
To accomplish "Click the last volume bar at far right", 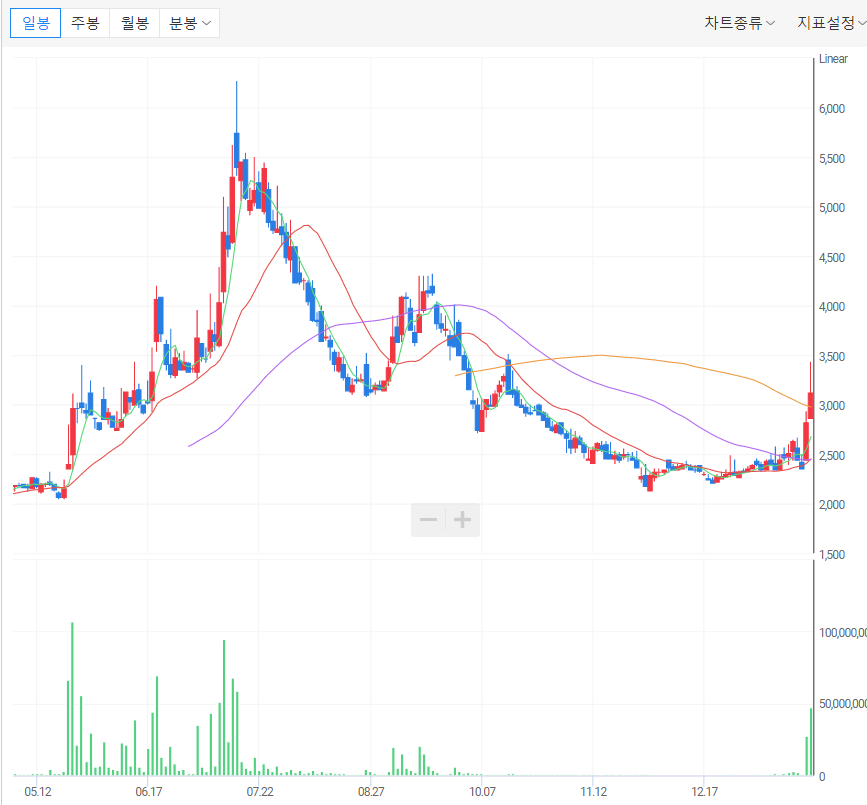I will [x=811, y=742].
